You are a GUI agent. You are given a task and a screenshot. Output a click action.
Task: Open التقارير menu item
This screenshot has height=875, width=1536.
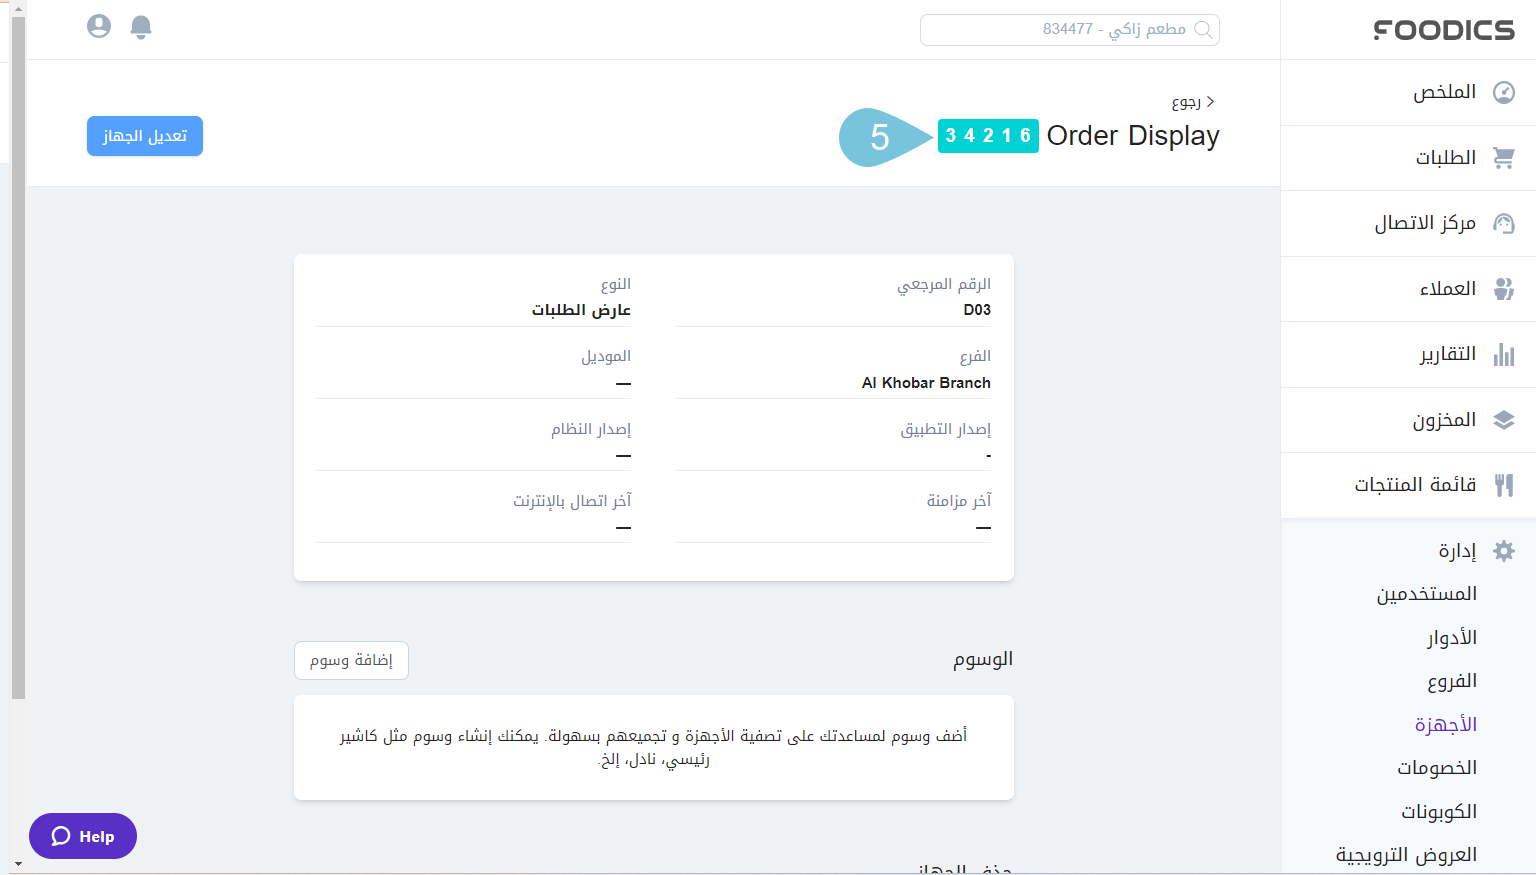(x=1408, y=354)
